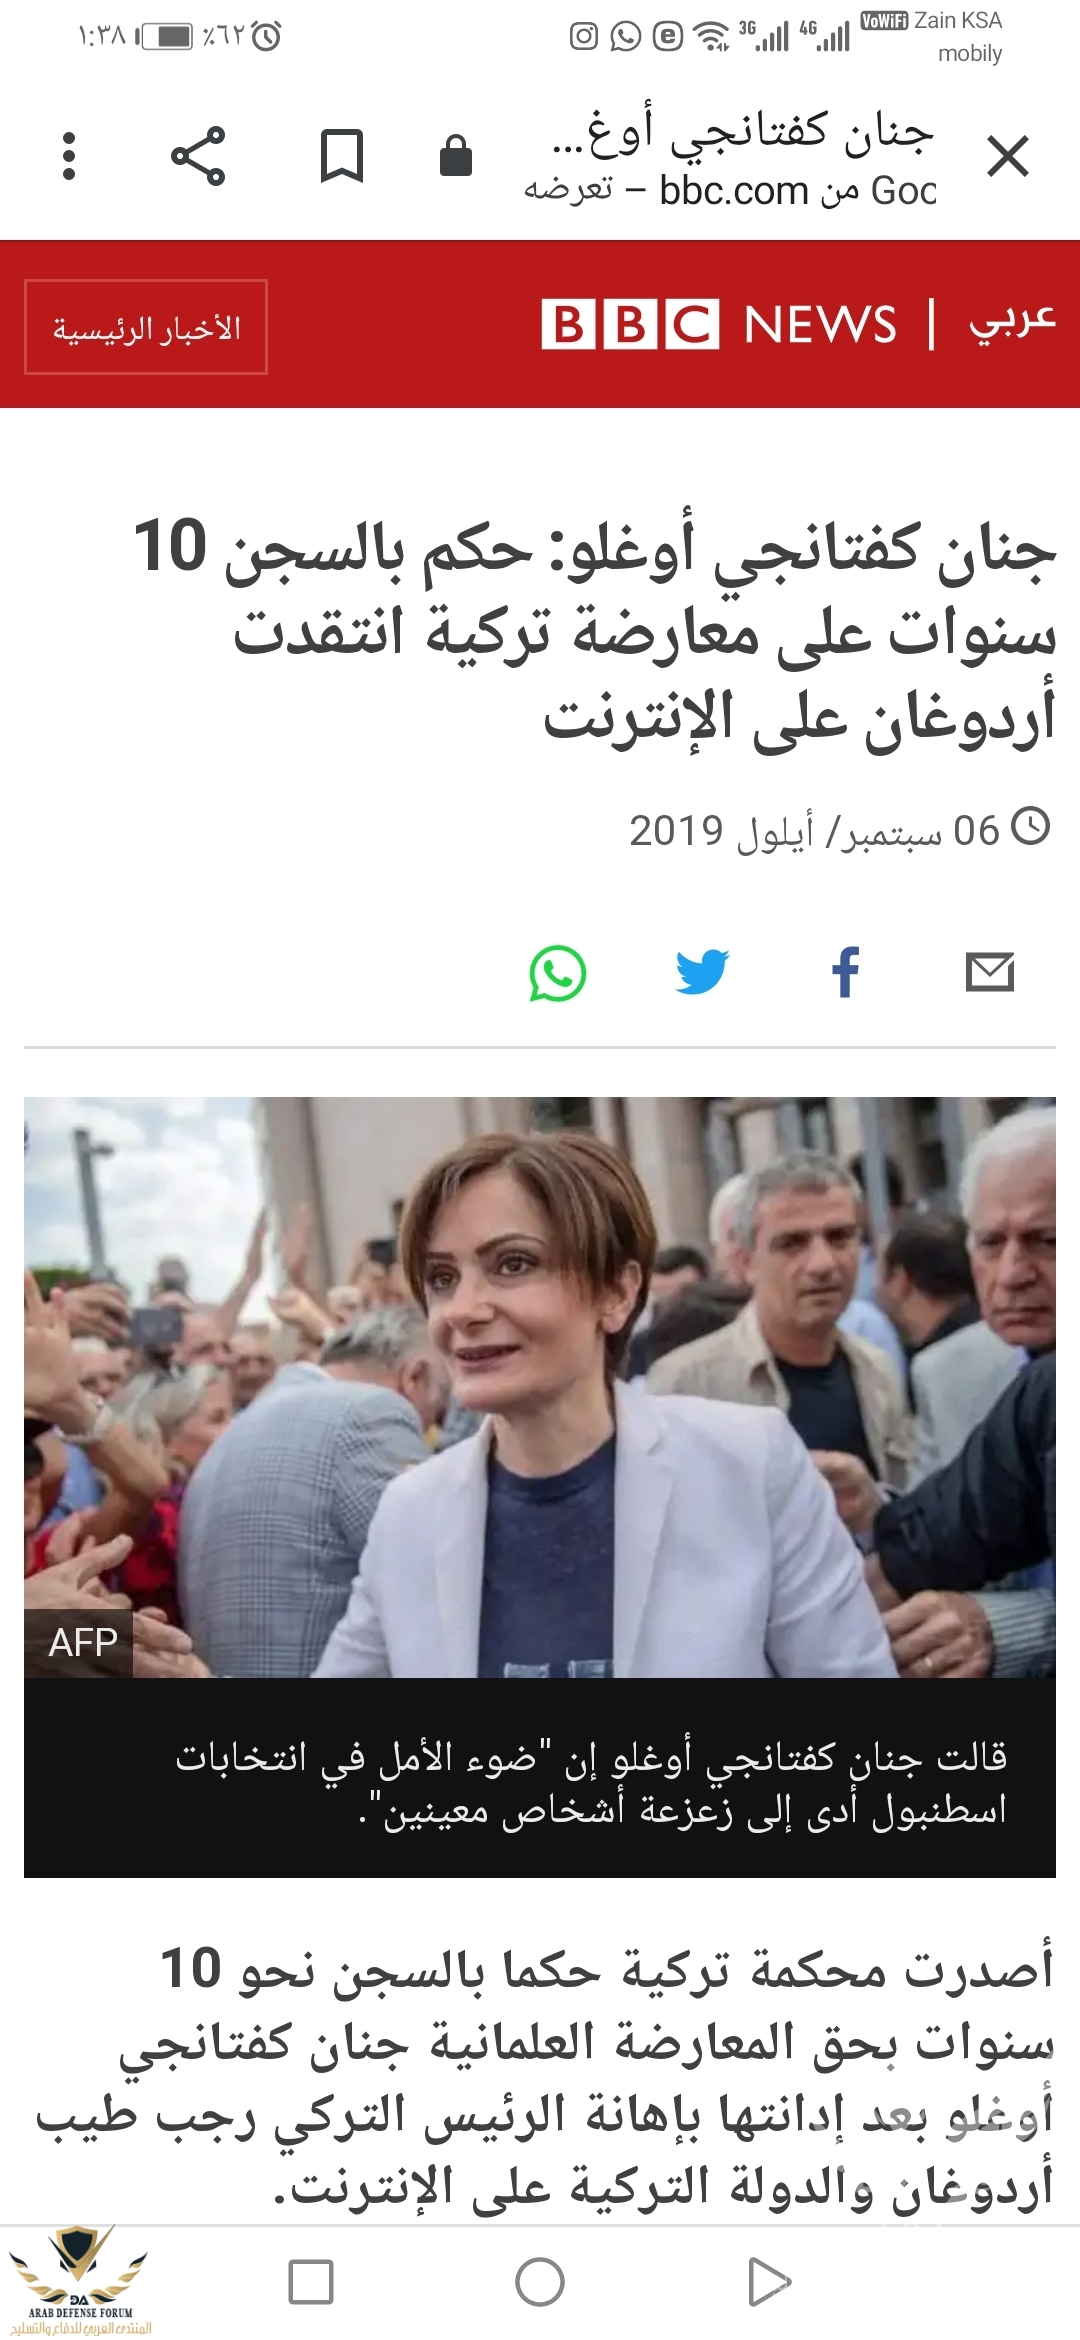Close the custom tab with the X
This screenshot has width=1080, height=2340.
[1007, 157]
